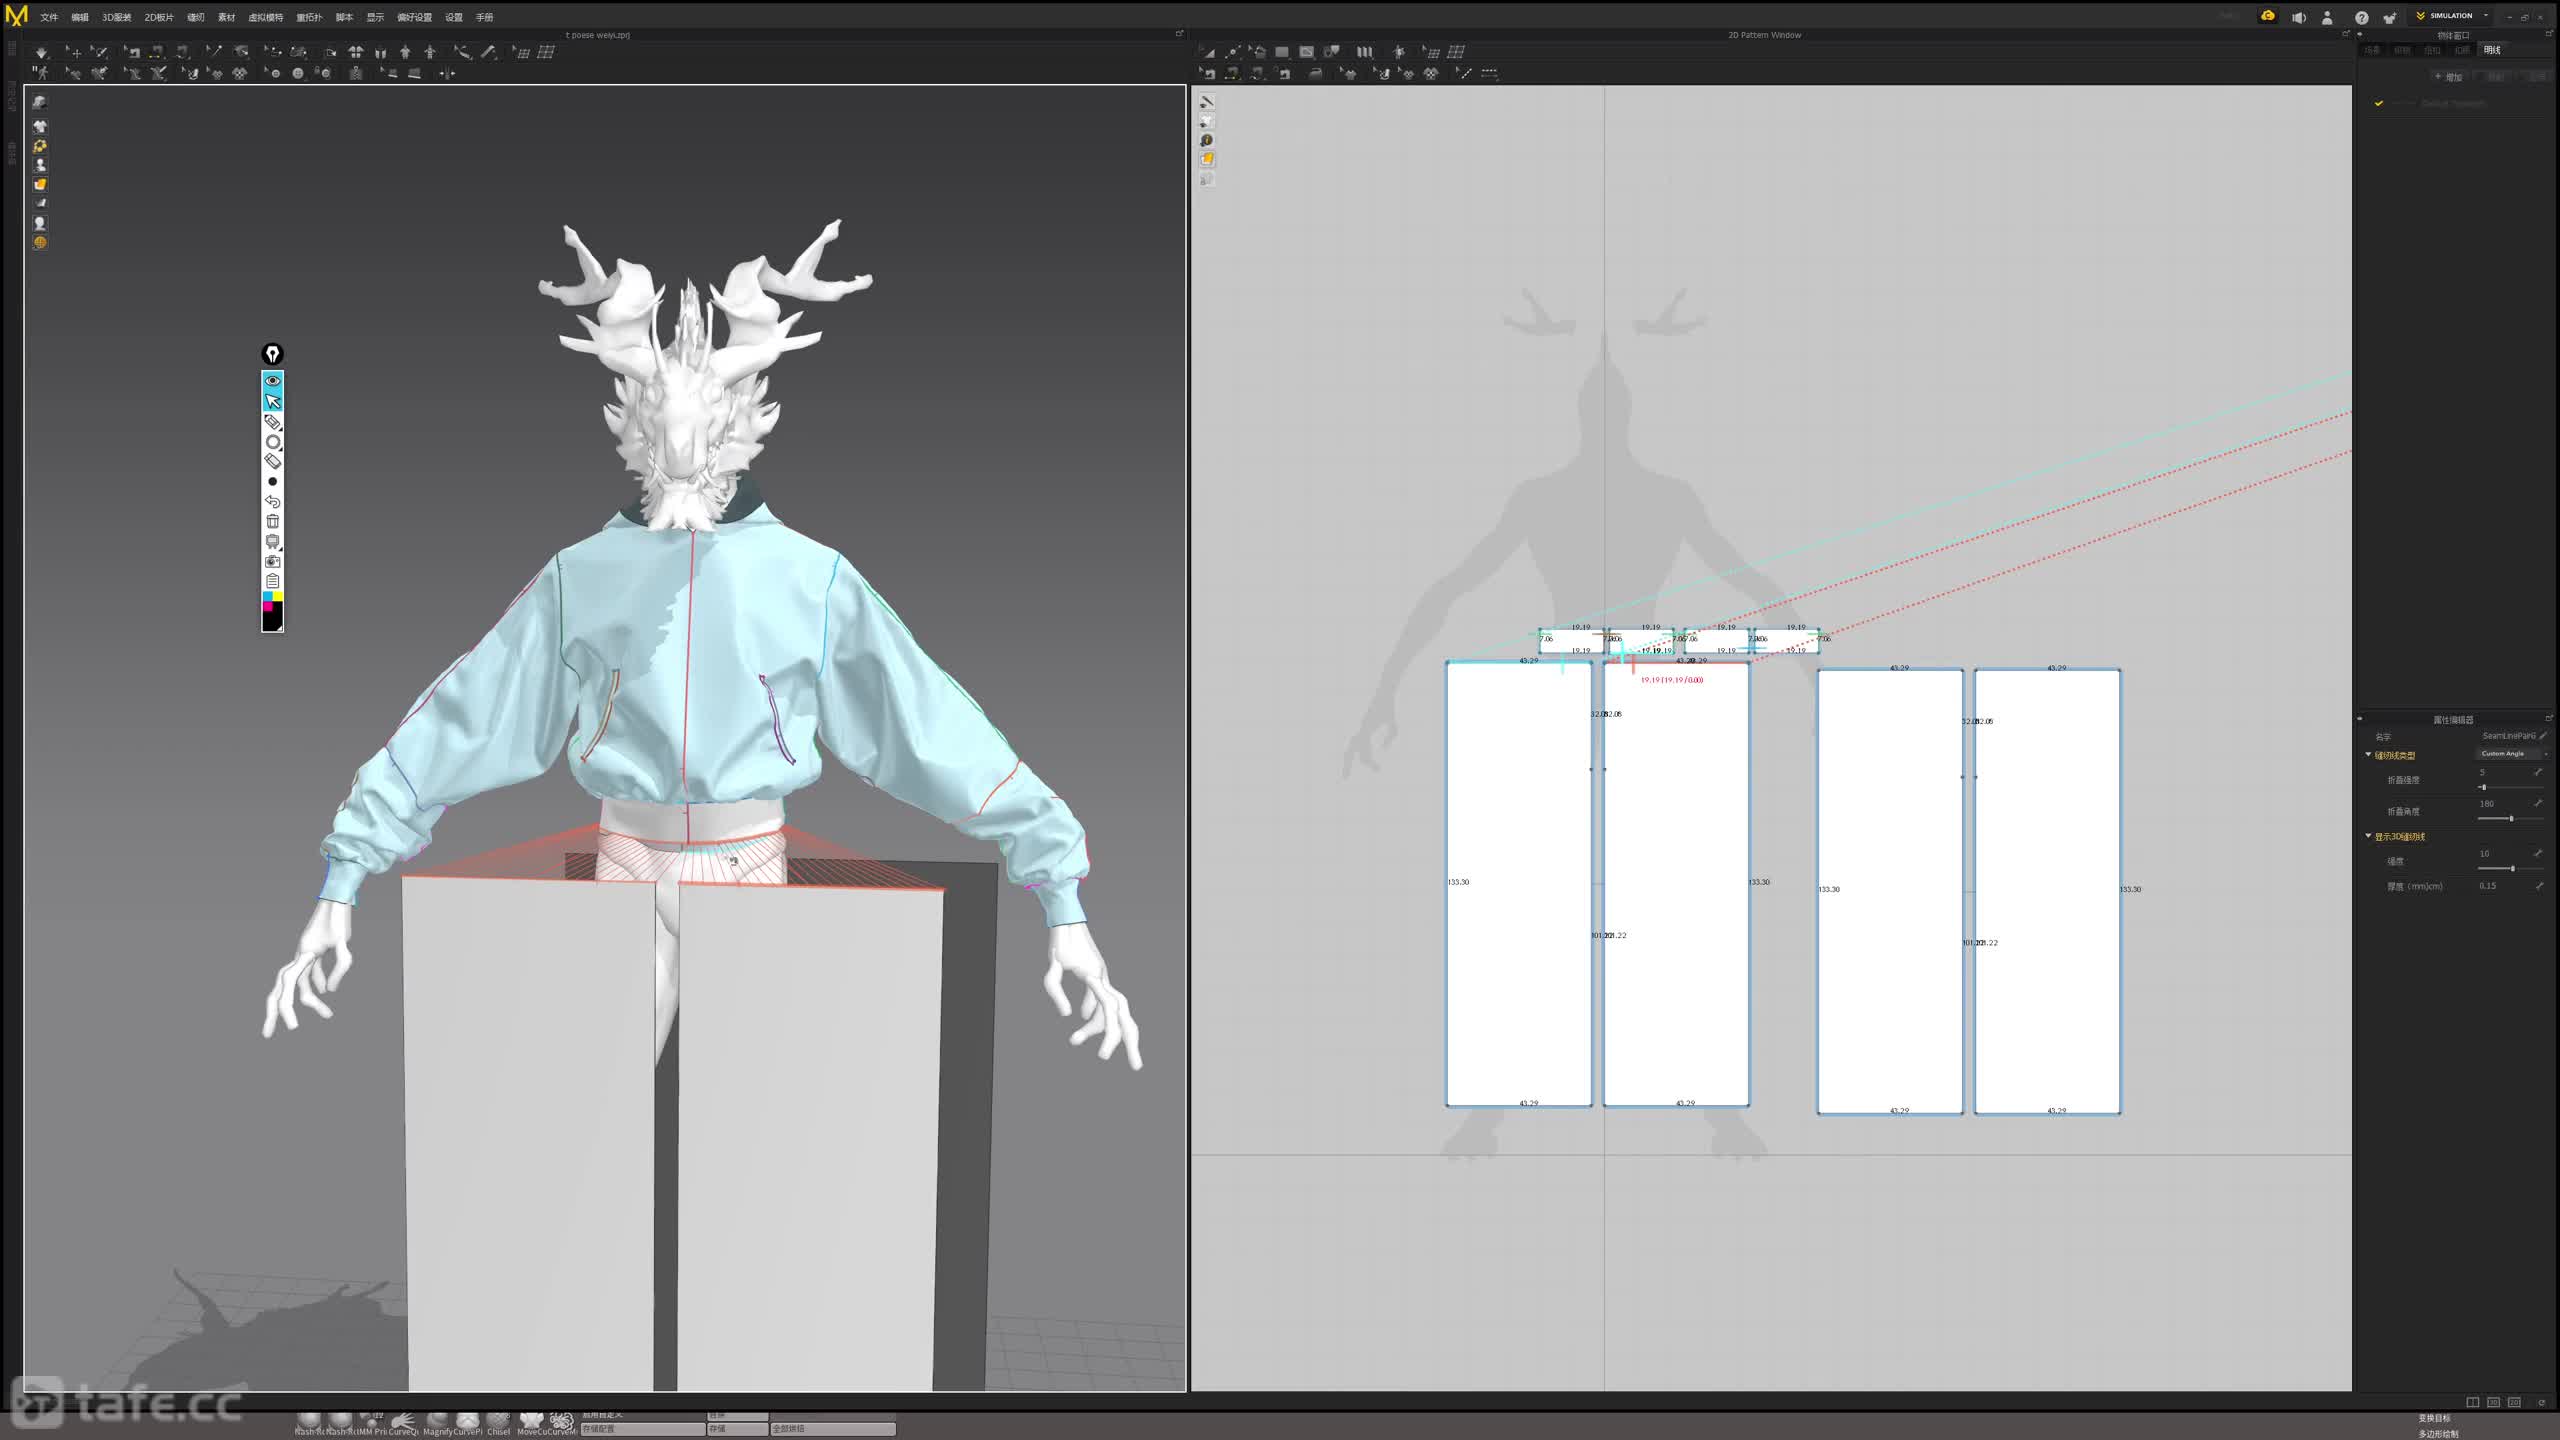This screenshot has width=2560, height=1440.
Task: Select the gizmo move tool with plus cursor
Action: [73, 52]
